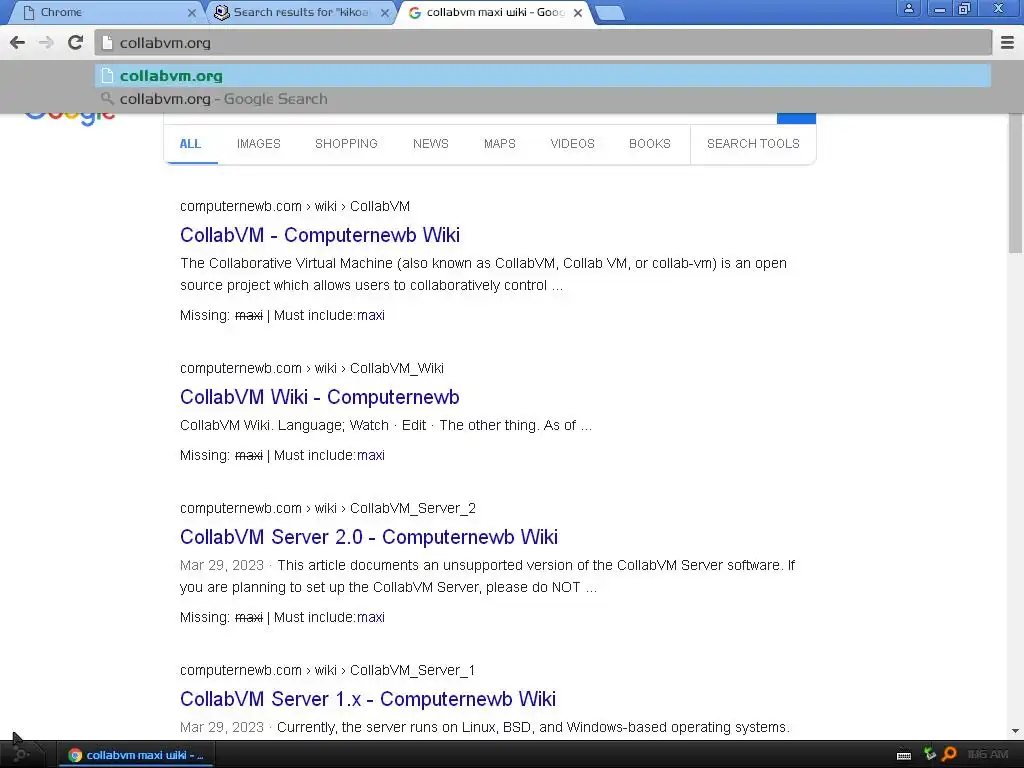Close the 'collabvm maxi wiki' tab
This screenshot has width=1024, height=768.
578,12
